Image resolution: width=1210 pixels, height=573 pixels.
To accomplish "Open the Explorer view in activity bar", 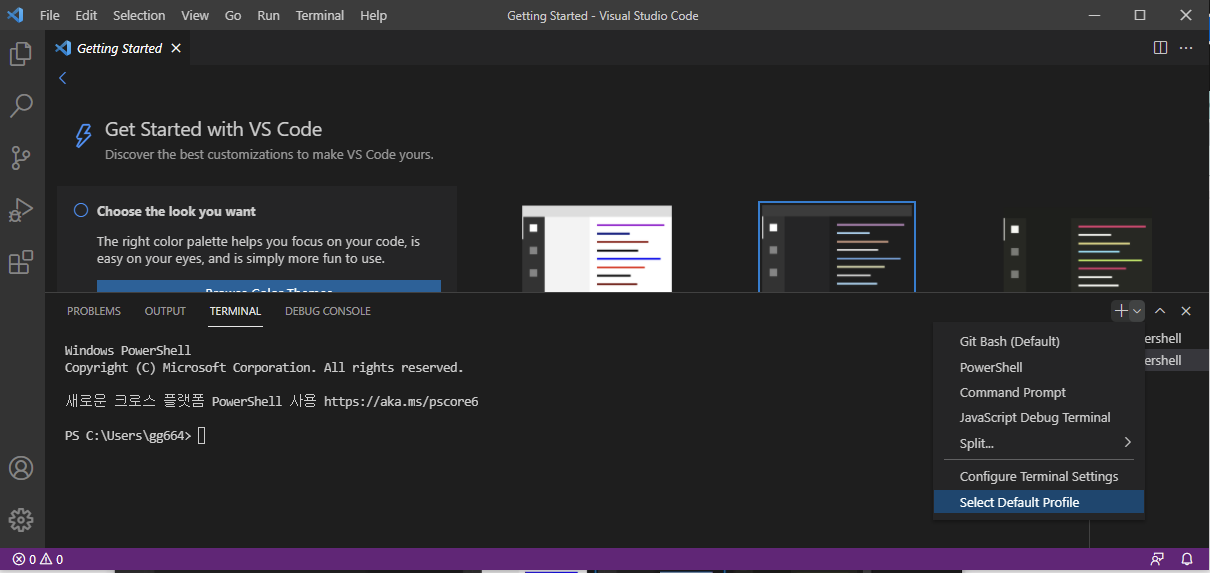I will (21, 54).
